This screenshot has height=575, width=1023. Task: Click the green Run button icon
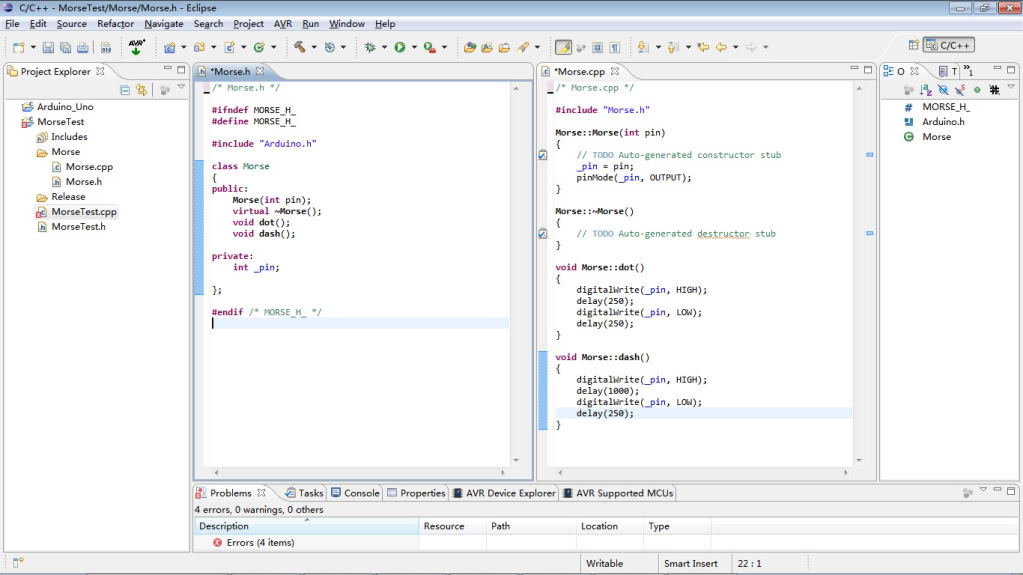tap(399, 47)
